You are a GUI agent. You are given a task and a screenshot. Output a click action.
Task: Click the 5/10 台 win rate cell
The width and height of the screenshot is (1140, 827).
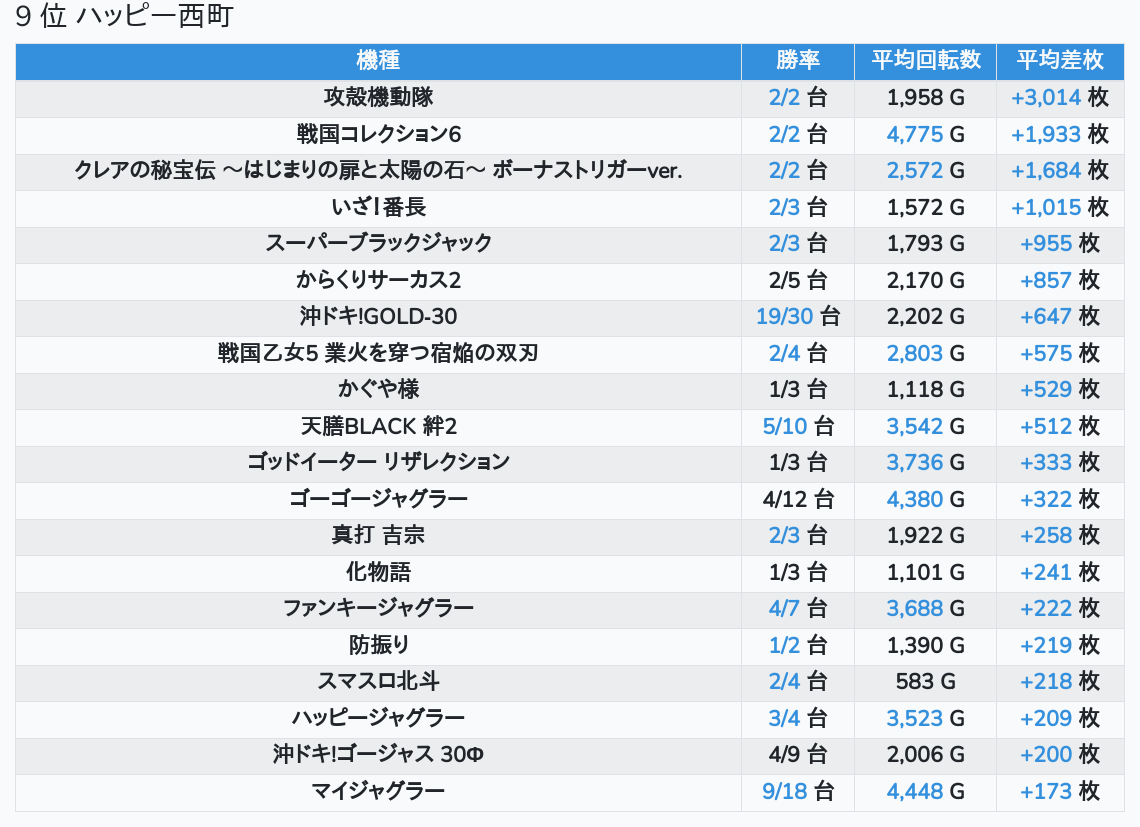click(798, 426)
